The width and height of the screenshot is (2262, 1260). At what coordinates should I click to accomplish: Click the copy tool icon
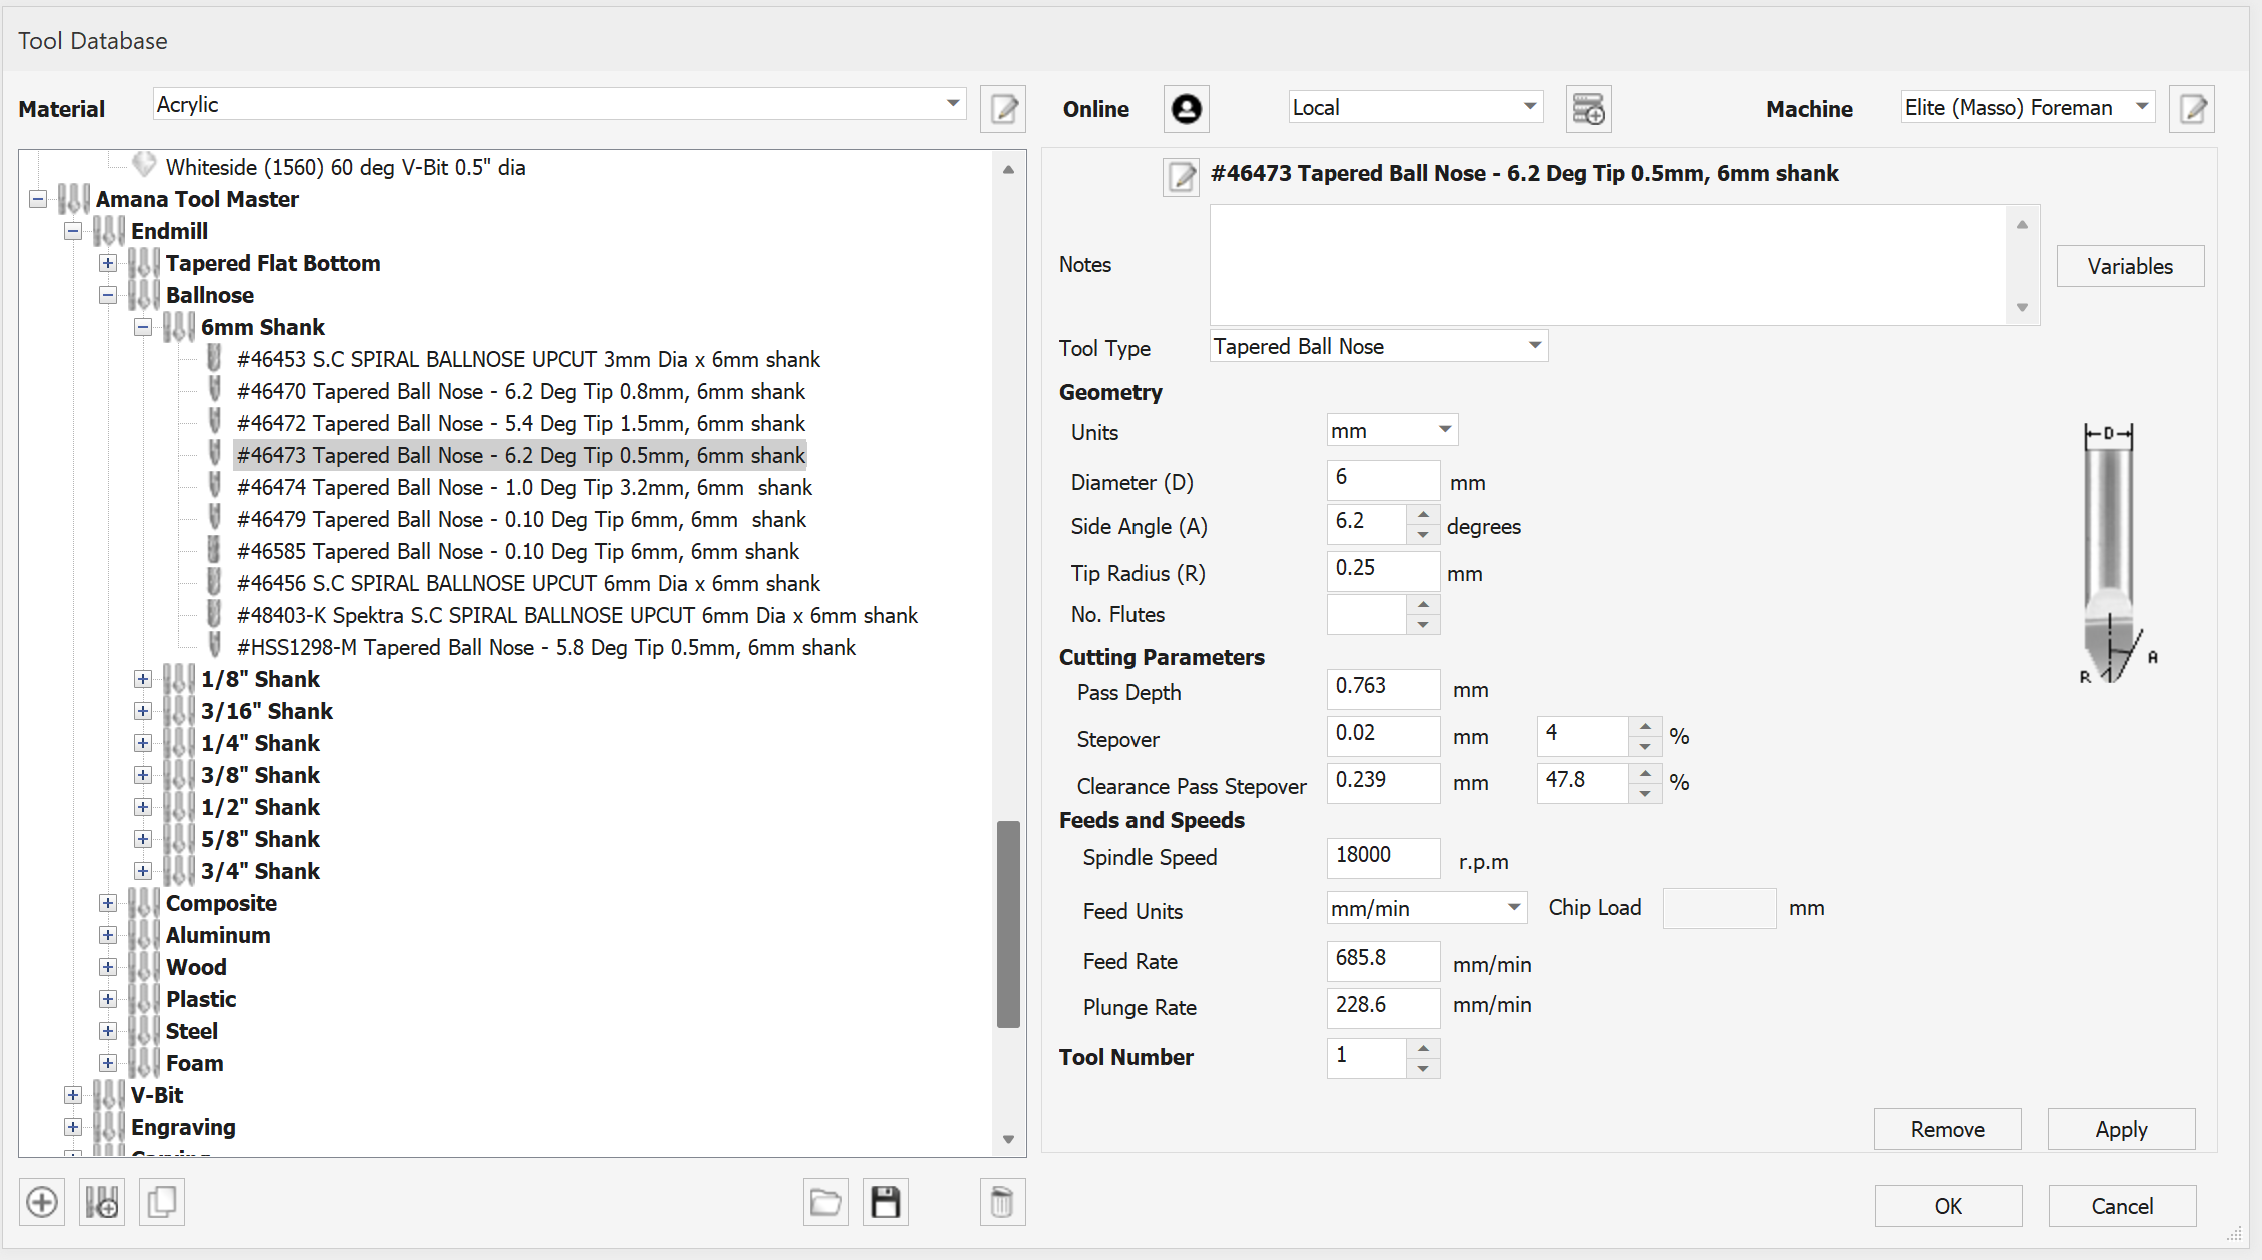pyautogui.click(x=162, y=1202)
